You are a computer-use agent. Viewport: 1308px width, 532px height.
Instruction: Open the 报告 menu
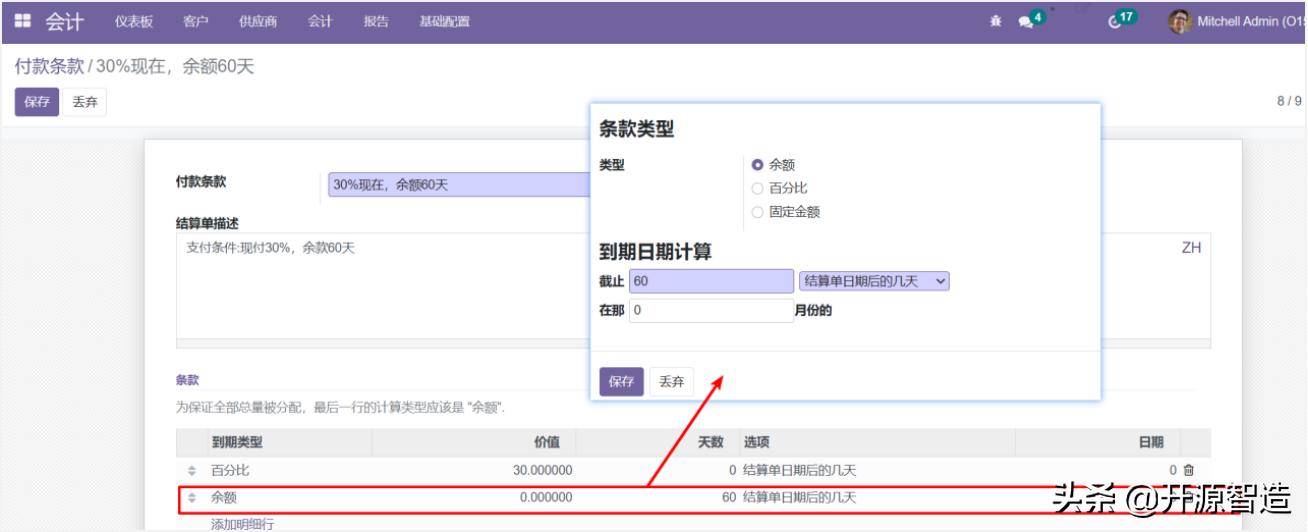pos(376,22)
